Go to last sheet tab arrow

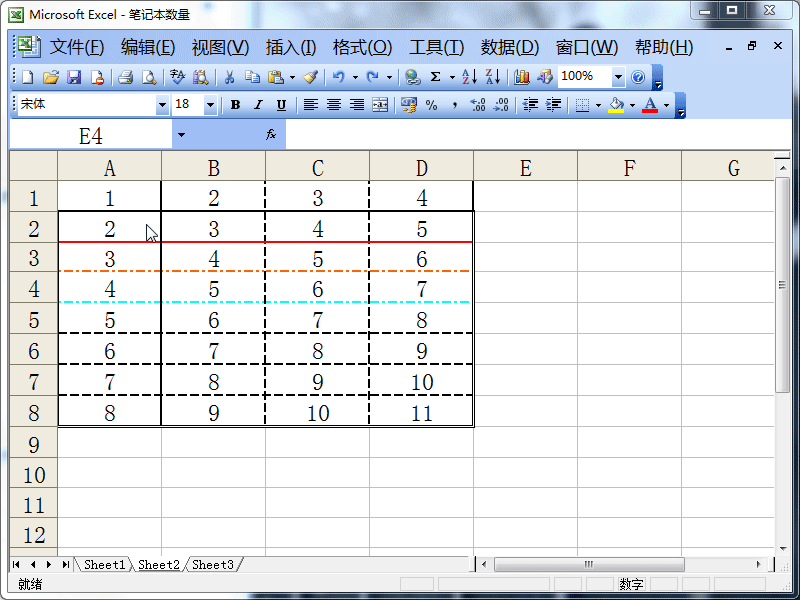coord(66,564)
